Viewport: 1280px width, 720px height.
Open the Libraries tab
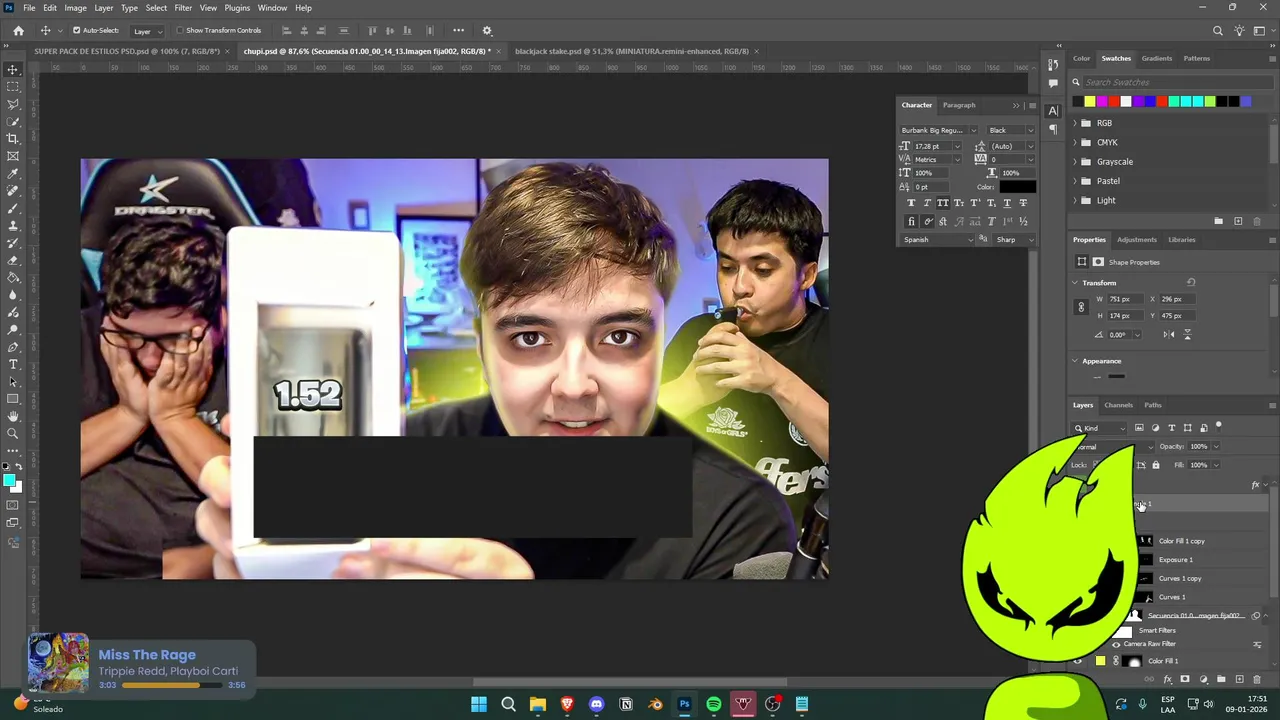click(x=1181, y=240)
